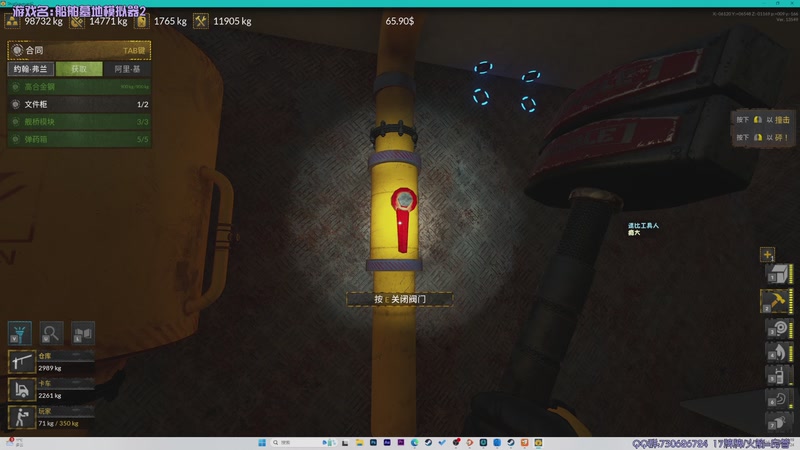The image size is (800, 450).
Task: Select the hammer tool in hotbar slot 2
Action: tap(776, 301)
